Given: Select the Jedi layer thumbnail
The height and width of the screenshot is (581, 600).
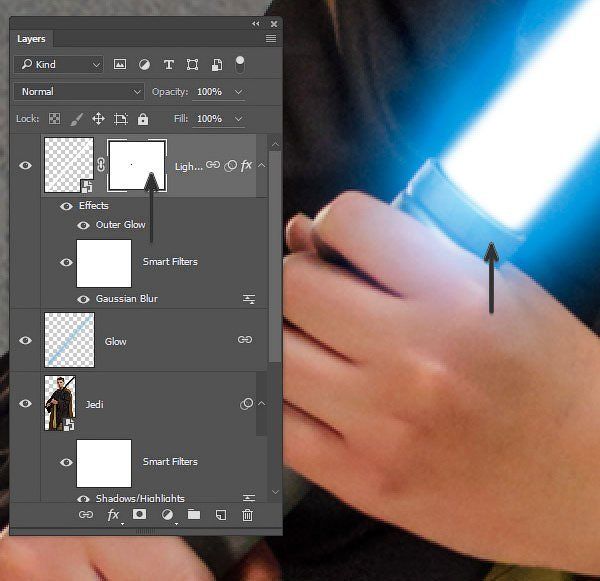Looking at the screenshot, I should [x=60, y=403].
